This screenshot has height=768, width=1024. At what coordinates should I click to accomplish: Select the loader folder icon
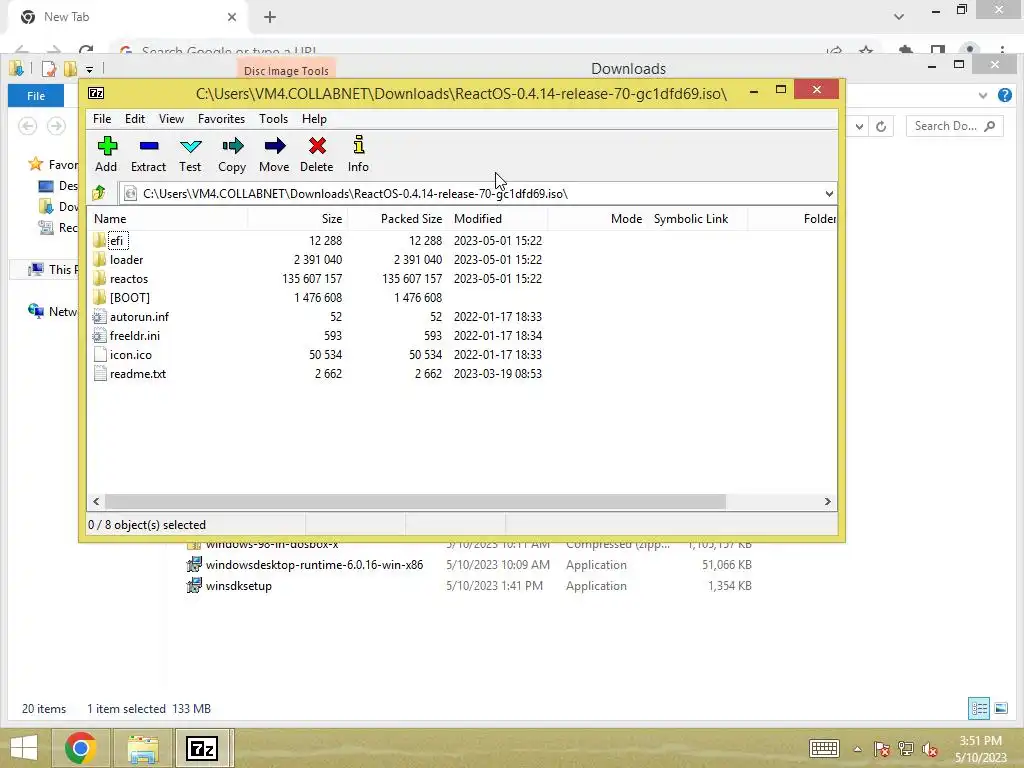99,259
